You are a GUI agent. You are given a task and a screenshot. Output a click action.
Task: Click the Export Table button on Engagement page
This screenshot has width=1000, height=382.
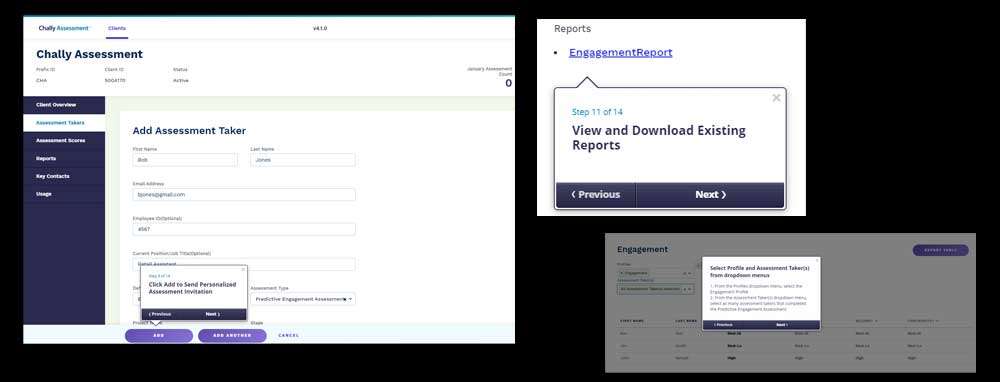coord(941,251)
